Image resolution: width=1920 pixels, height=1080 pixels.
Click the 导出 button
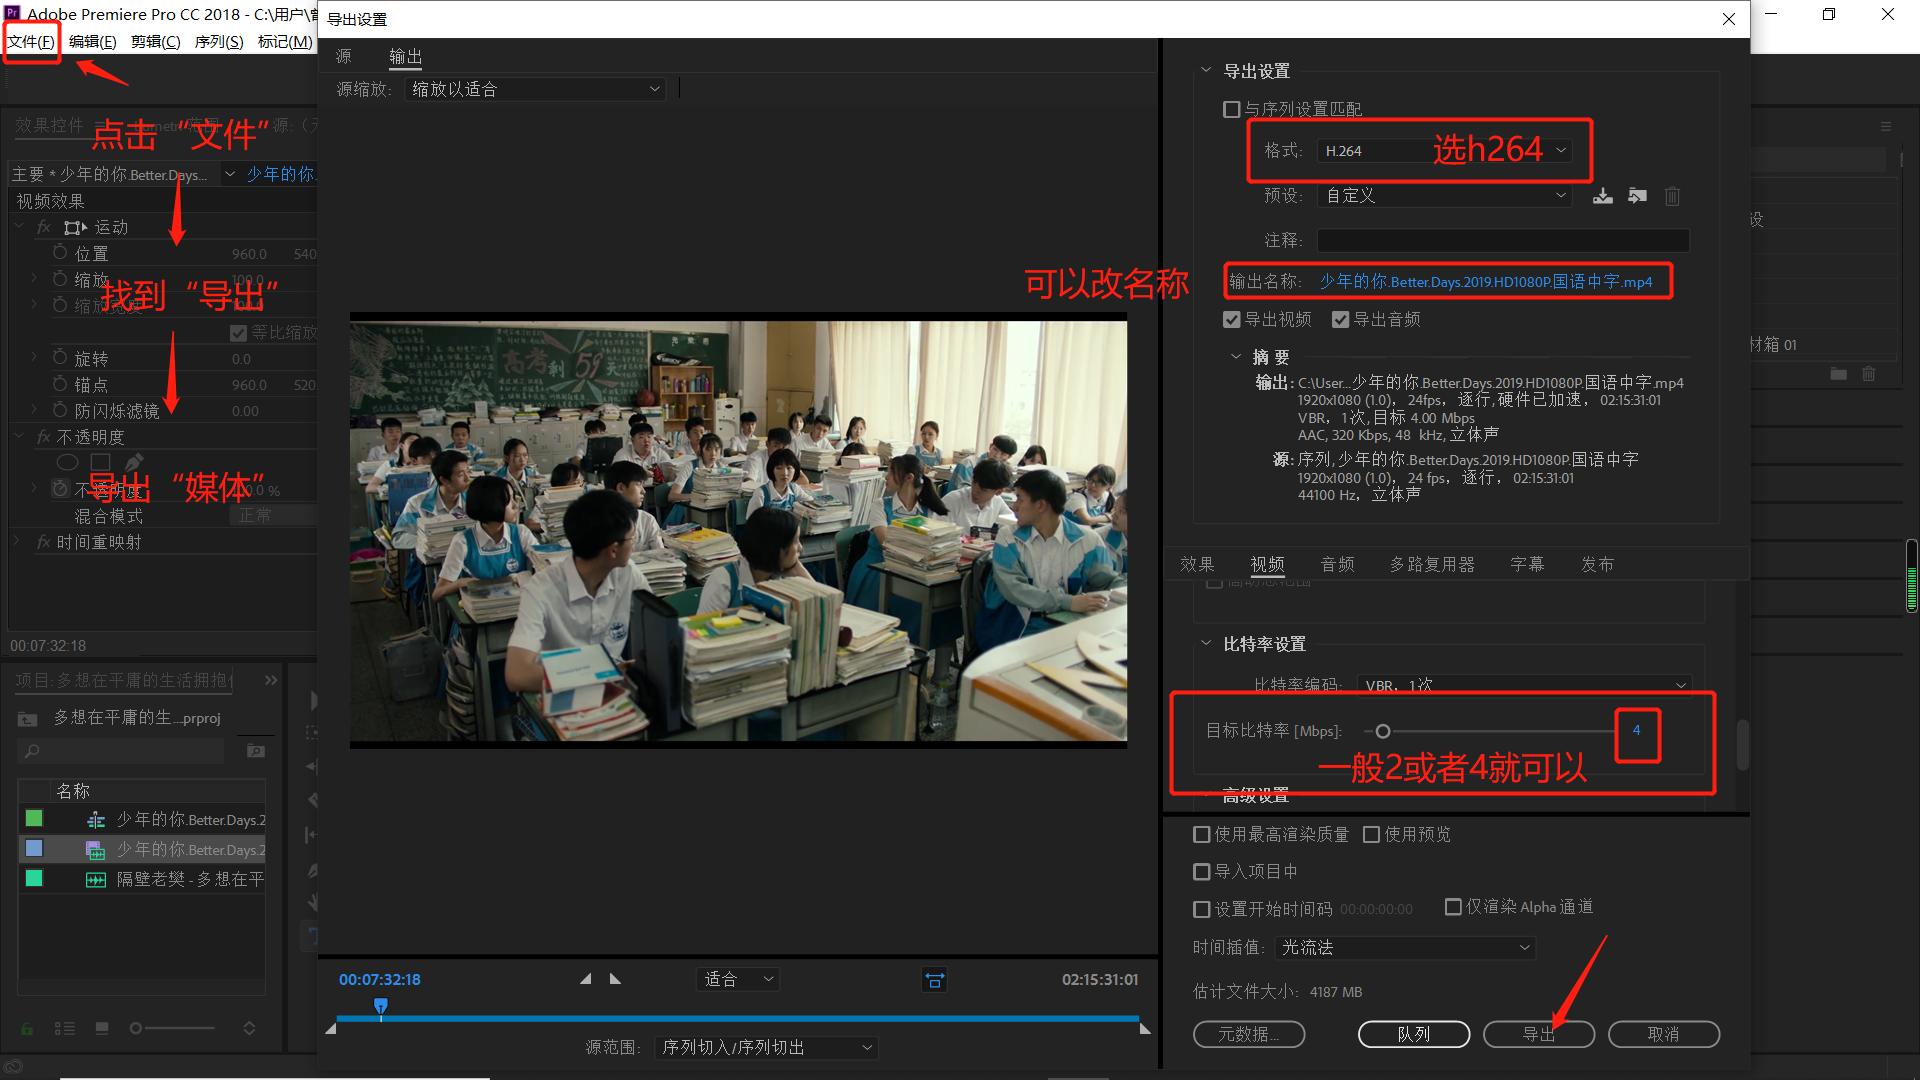(1538, 1034)
